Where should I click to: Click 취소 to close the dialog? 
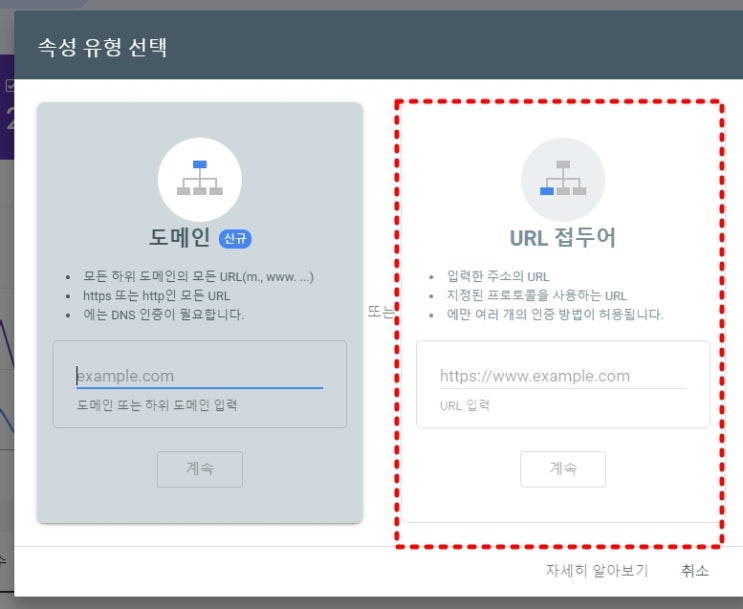click(x=695, y=570)
